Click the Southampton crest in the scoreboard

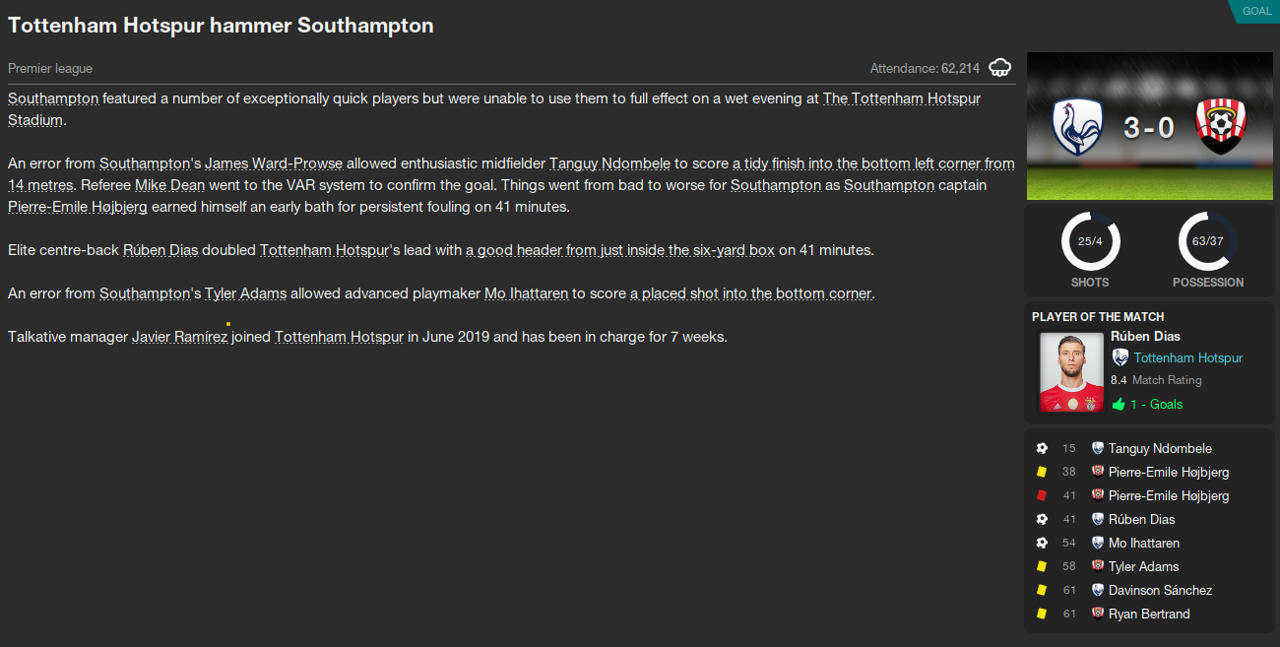coord(1219,127)
